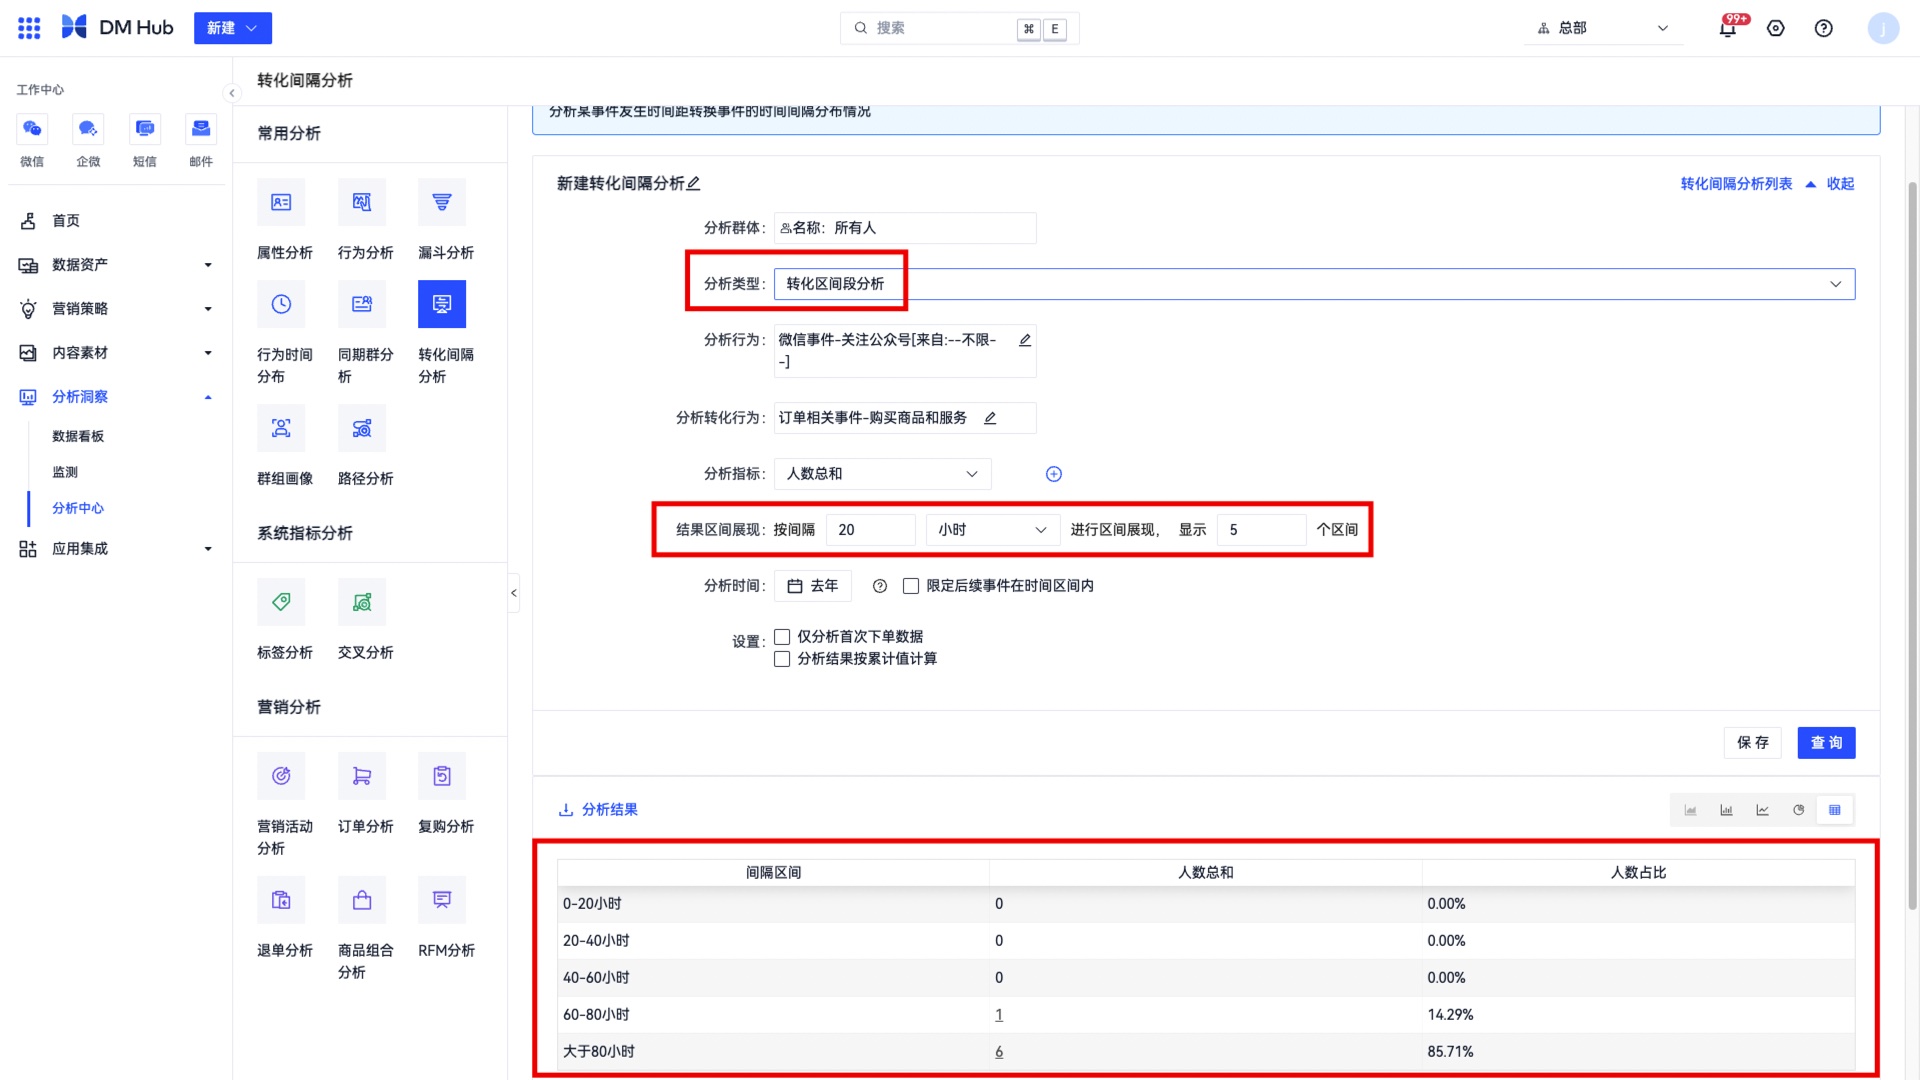The height and width of the screenshot is (1080, 1920).
Task: Collapse the left sidebar arrow
Action: (232, 93)
